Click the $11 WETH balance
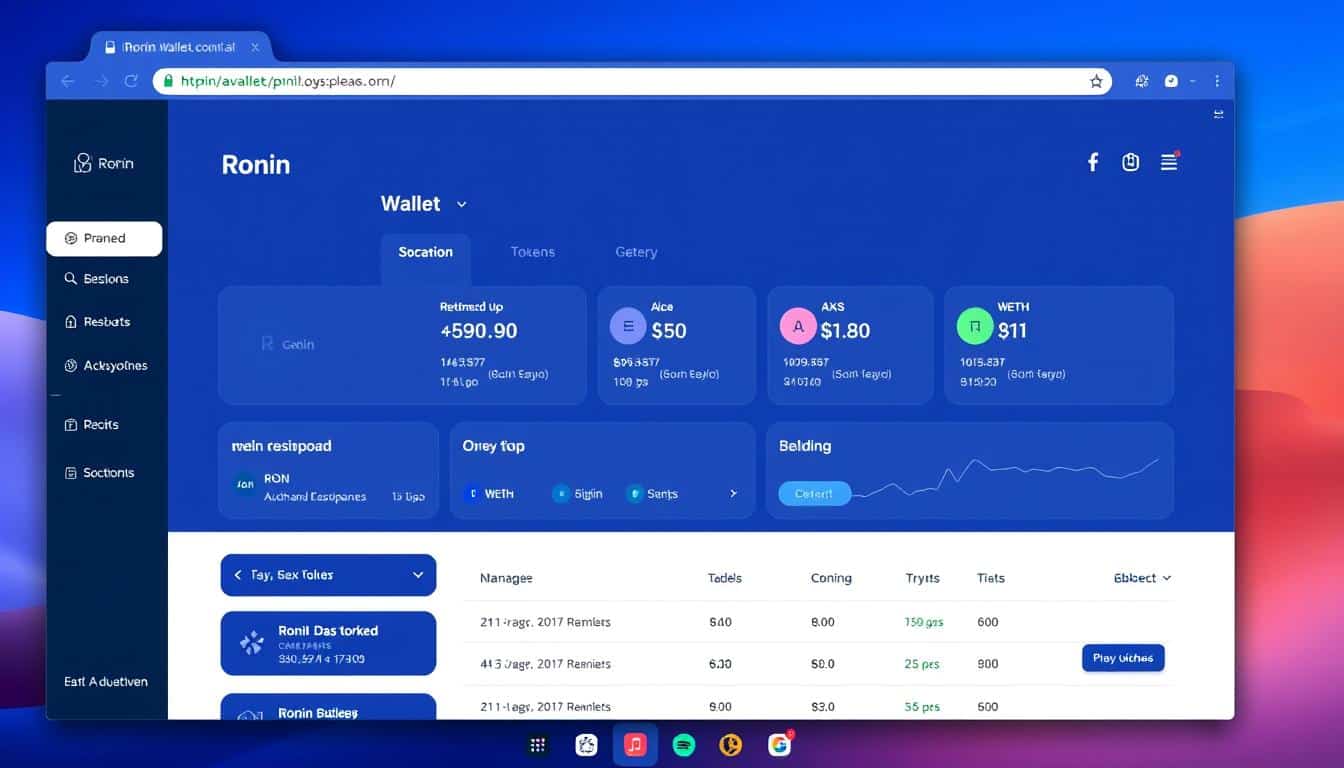The height and width of the screenshot is (768, 1344). click(x=1012, y=331)
